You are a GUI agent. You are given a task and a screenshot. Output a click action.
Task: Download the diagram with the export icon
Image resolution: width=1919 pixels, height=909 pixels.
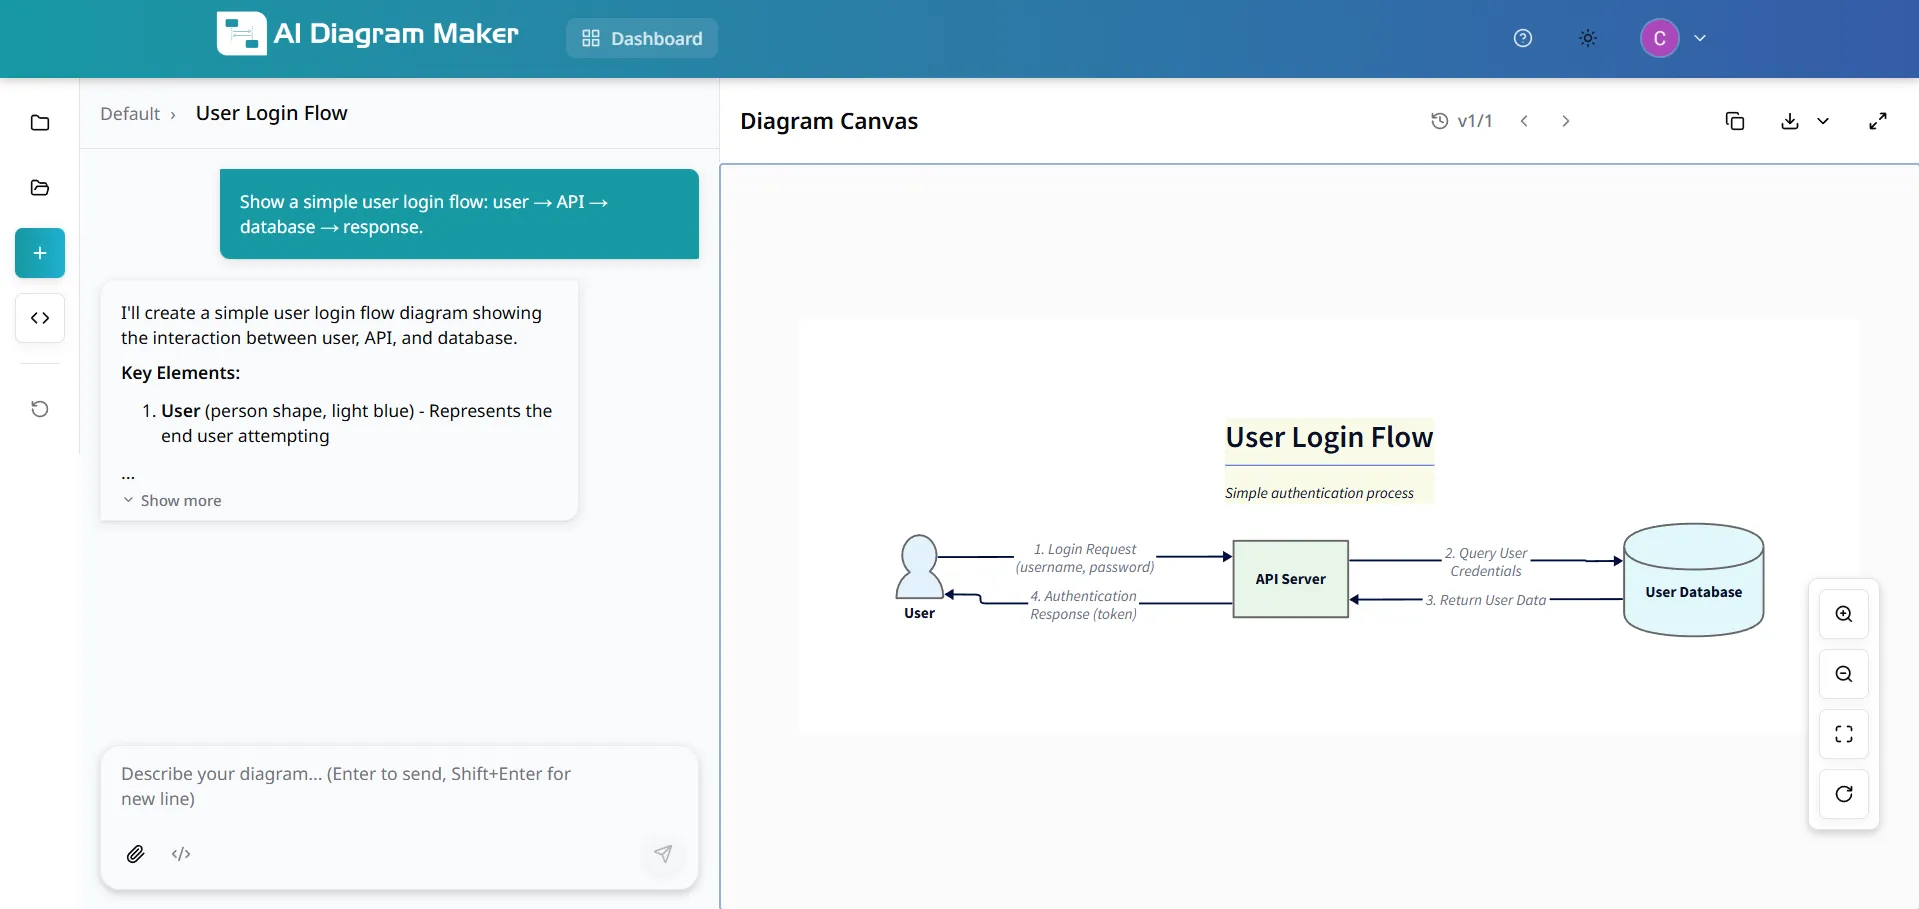point(1789,120)
